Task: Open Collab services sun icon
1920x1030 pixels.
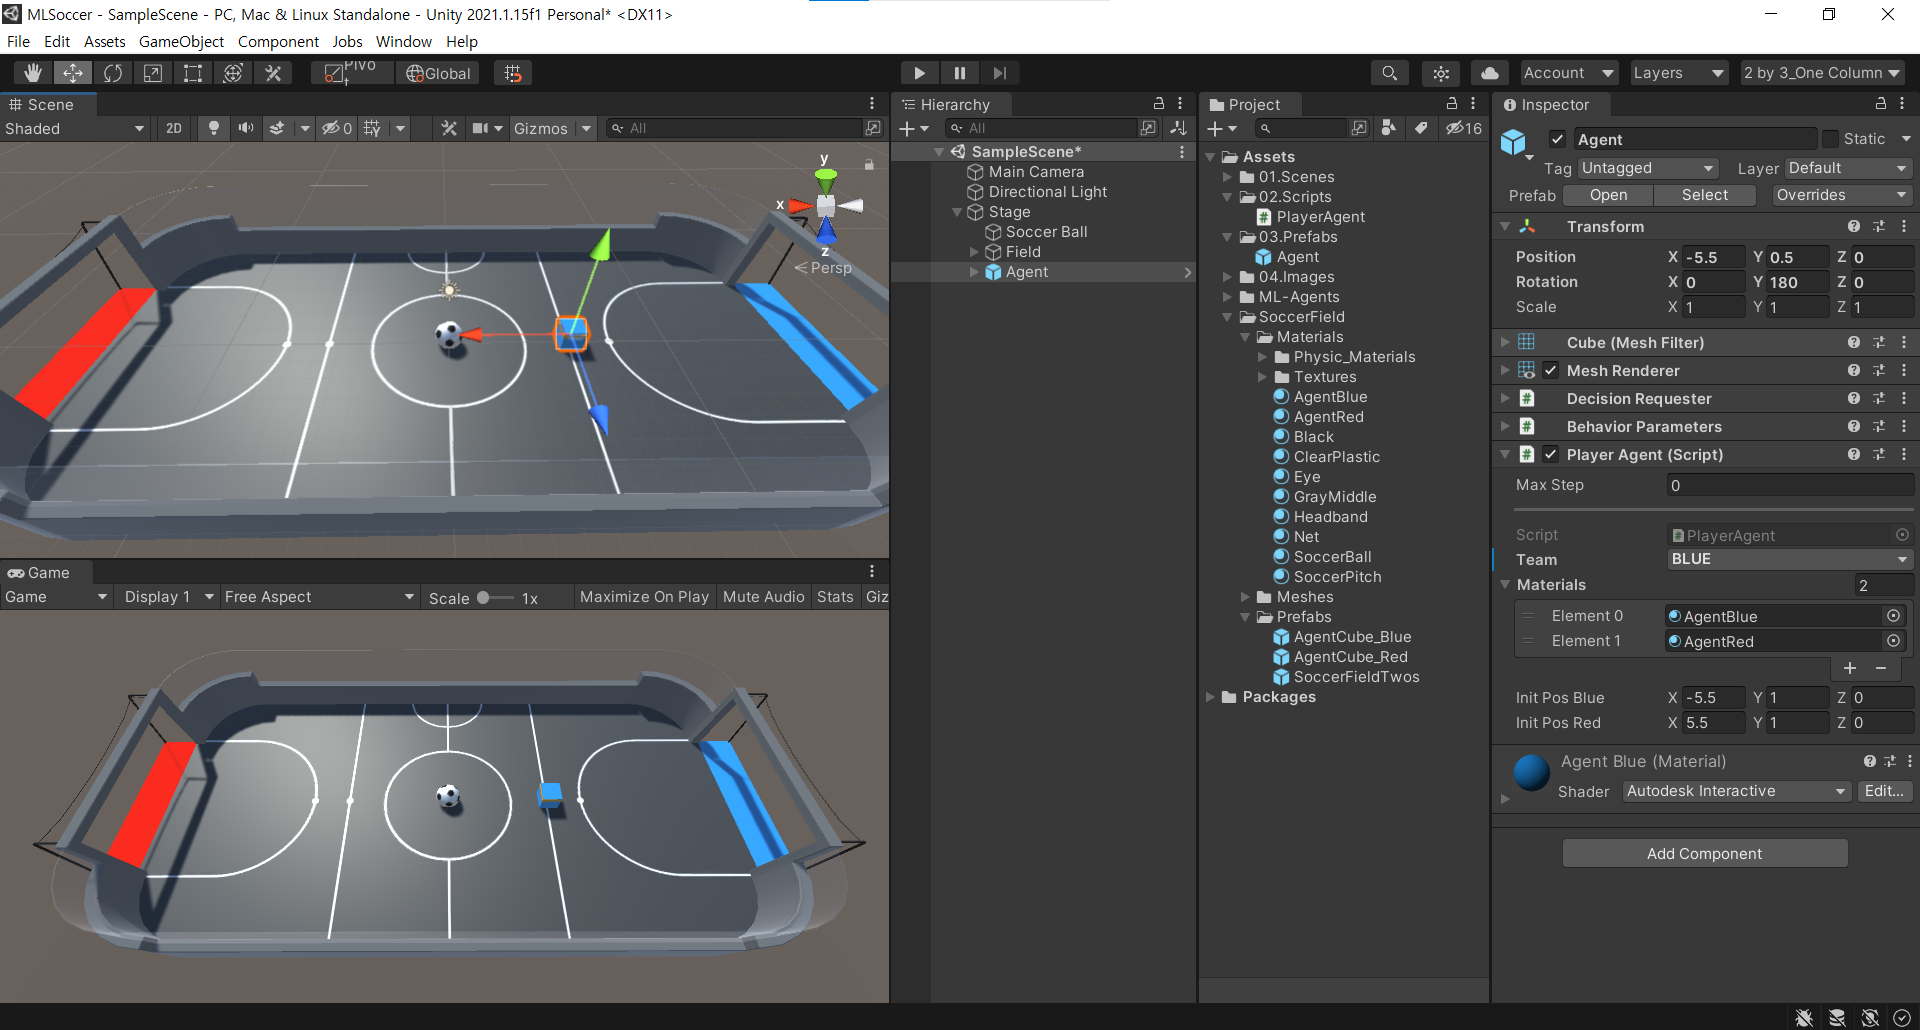Action: pyautogui.click(x=1441, y=73)
